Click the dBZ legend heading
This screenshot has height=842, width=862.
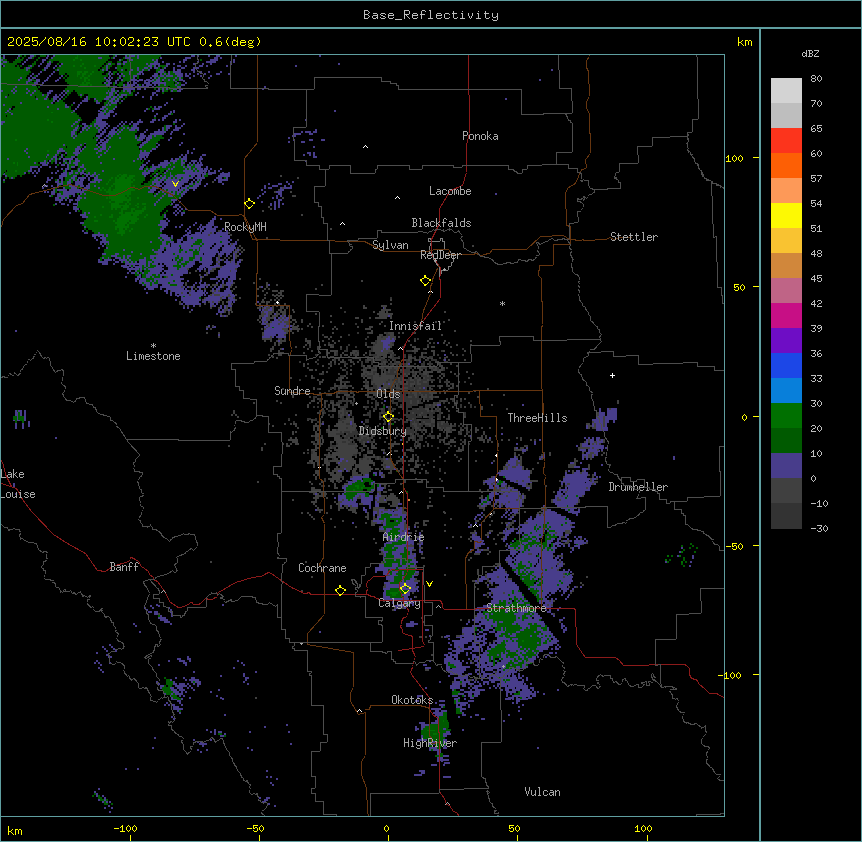[x=810, y=54]
